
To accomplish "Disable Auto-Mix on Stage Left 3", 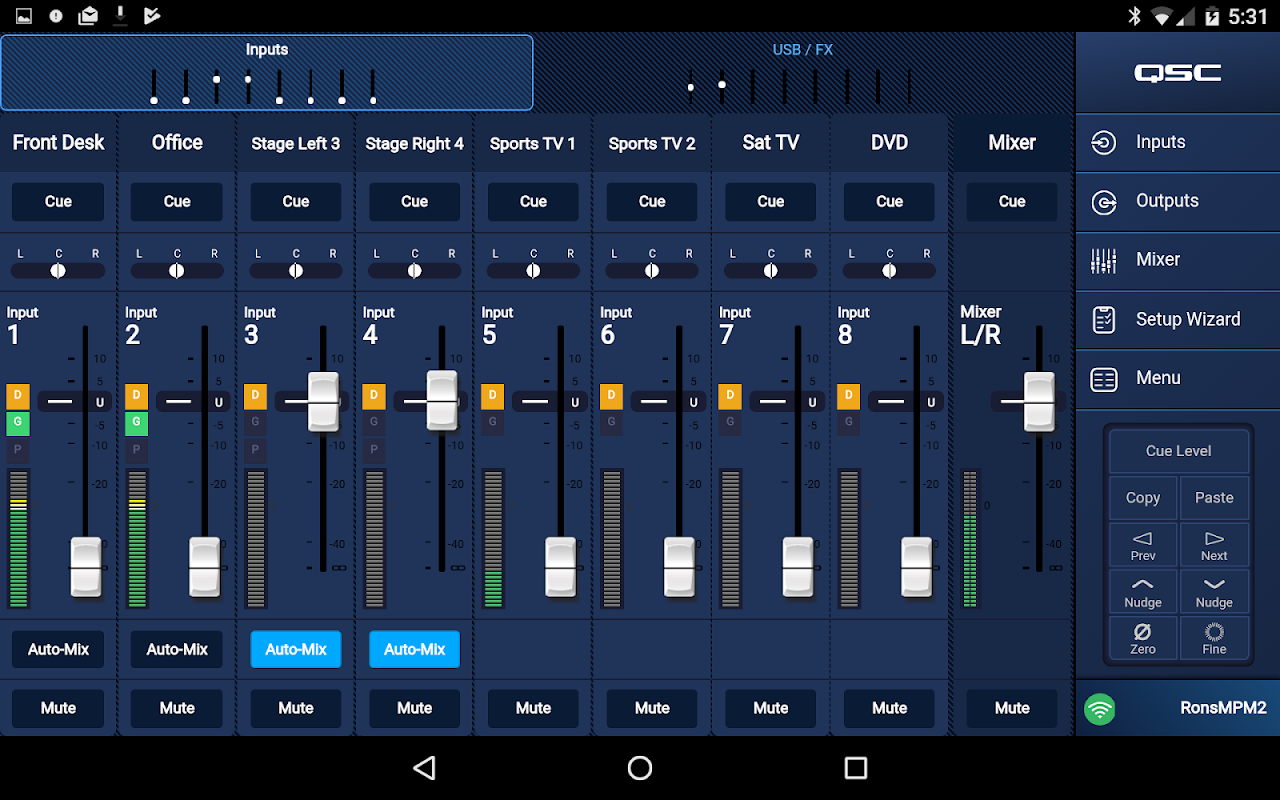I will [296, 649].
